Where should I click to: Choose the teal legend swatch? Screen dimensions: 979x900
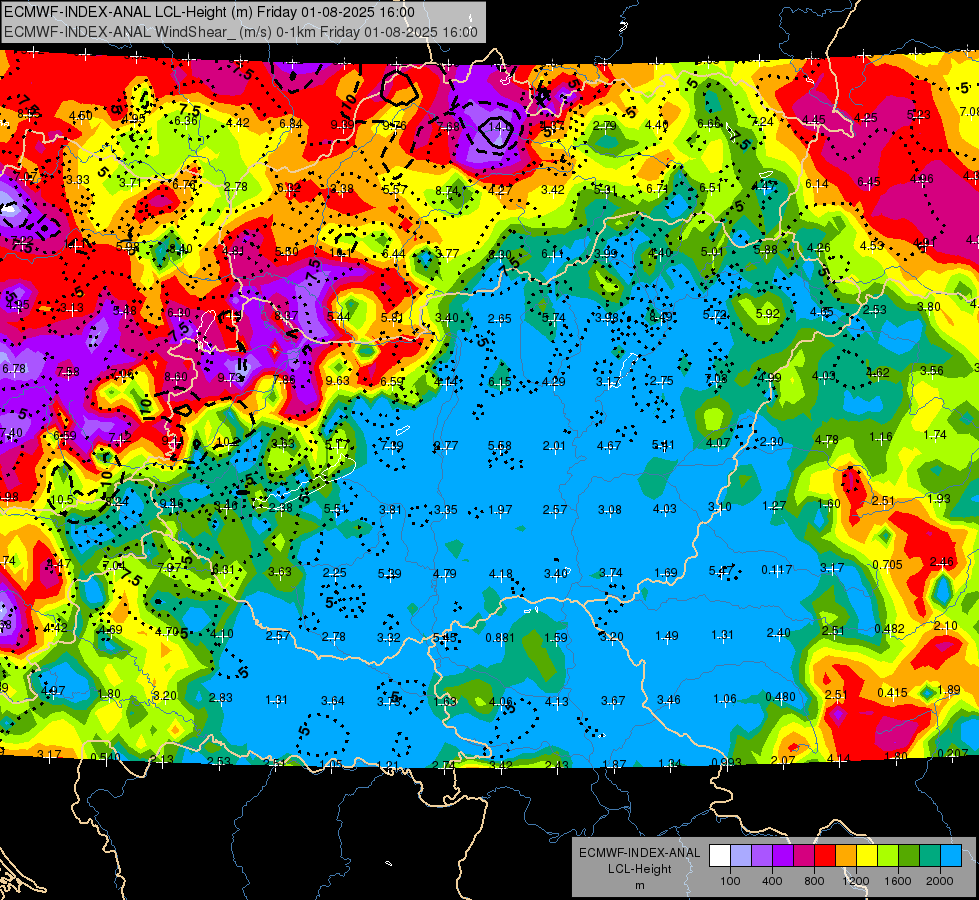(x=930, y=856)
